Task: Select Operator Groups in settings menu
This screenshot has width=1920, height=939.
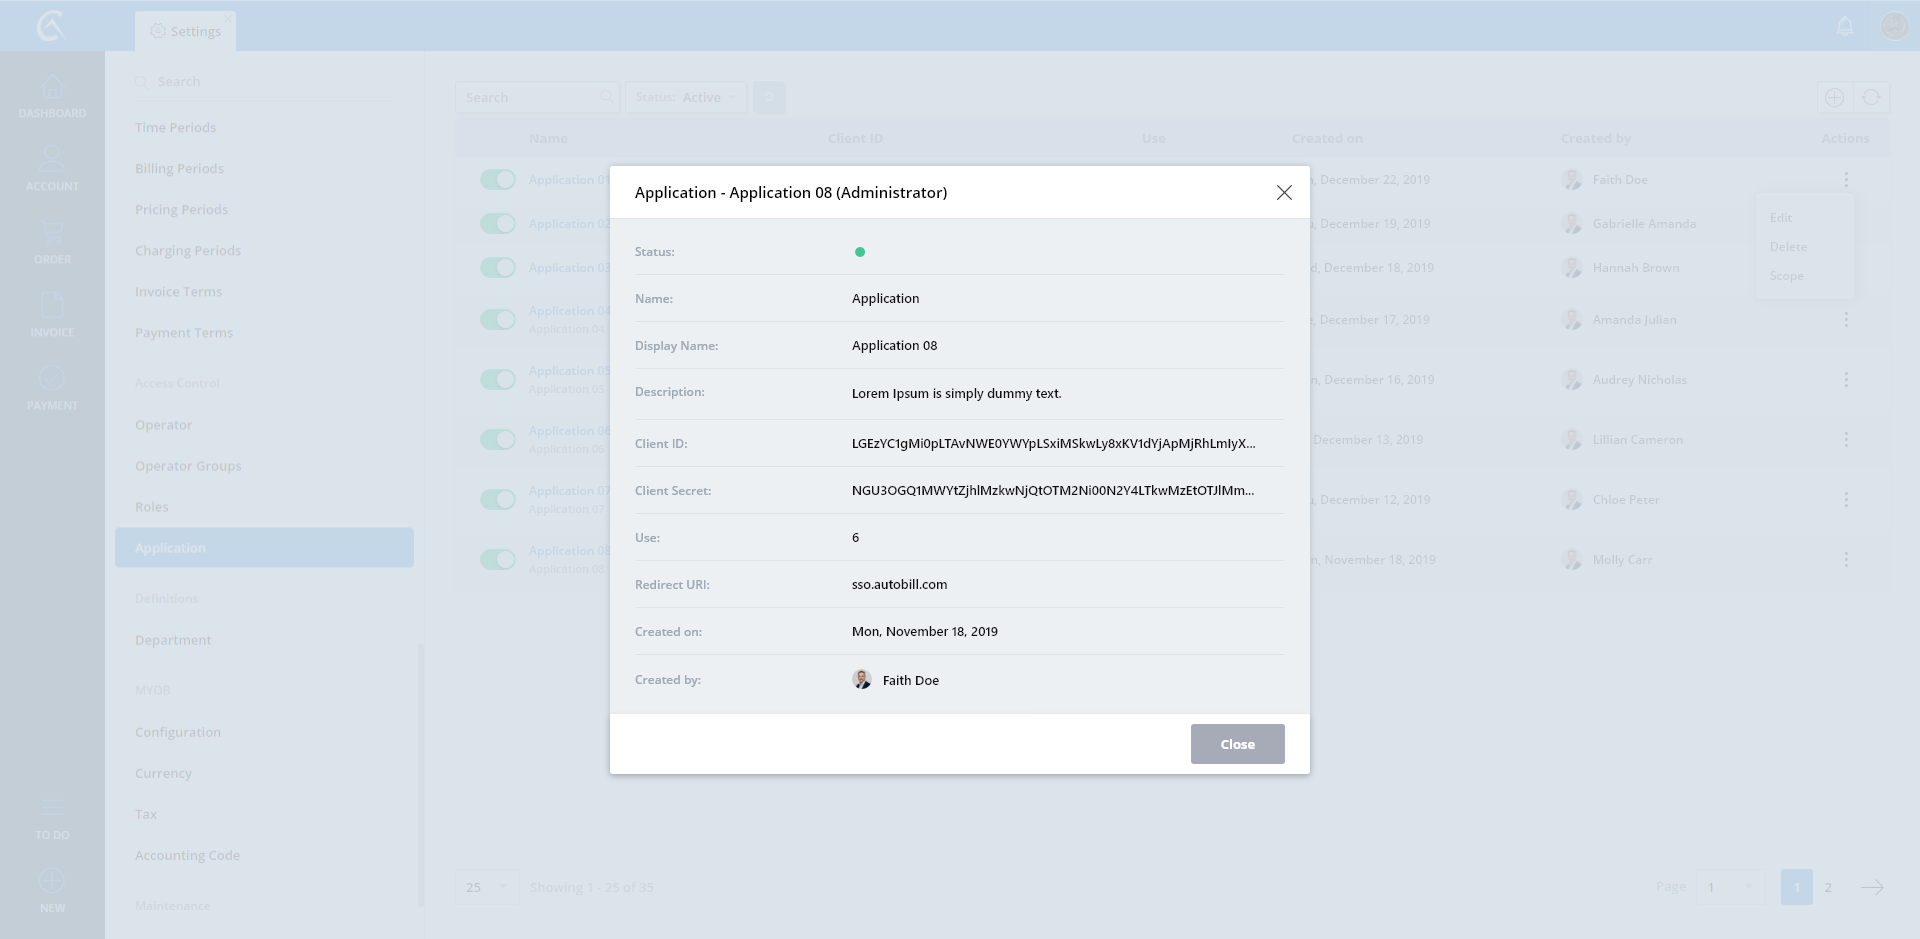Action: (x=188, y=466)
